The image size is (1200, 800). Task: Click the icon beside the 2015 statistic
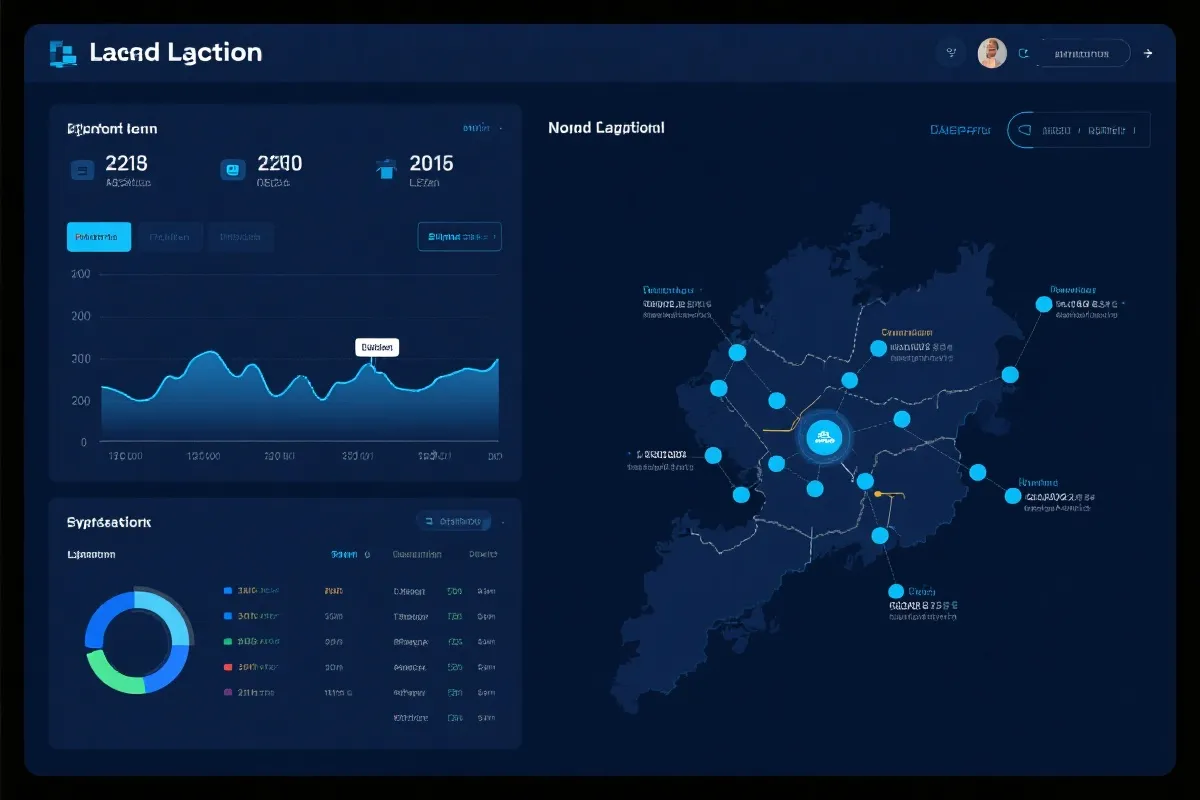coord(385,170)
